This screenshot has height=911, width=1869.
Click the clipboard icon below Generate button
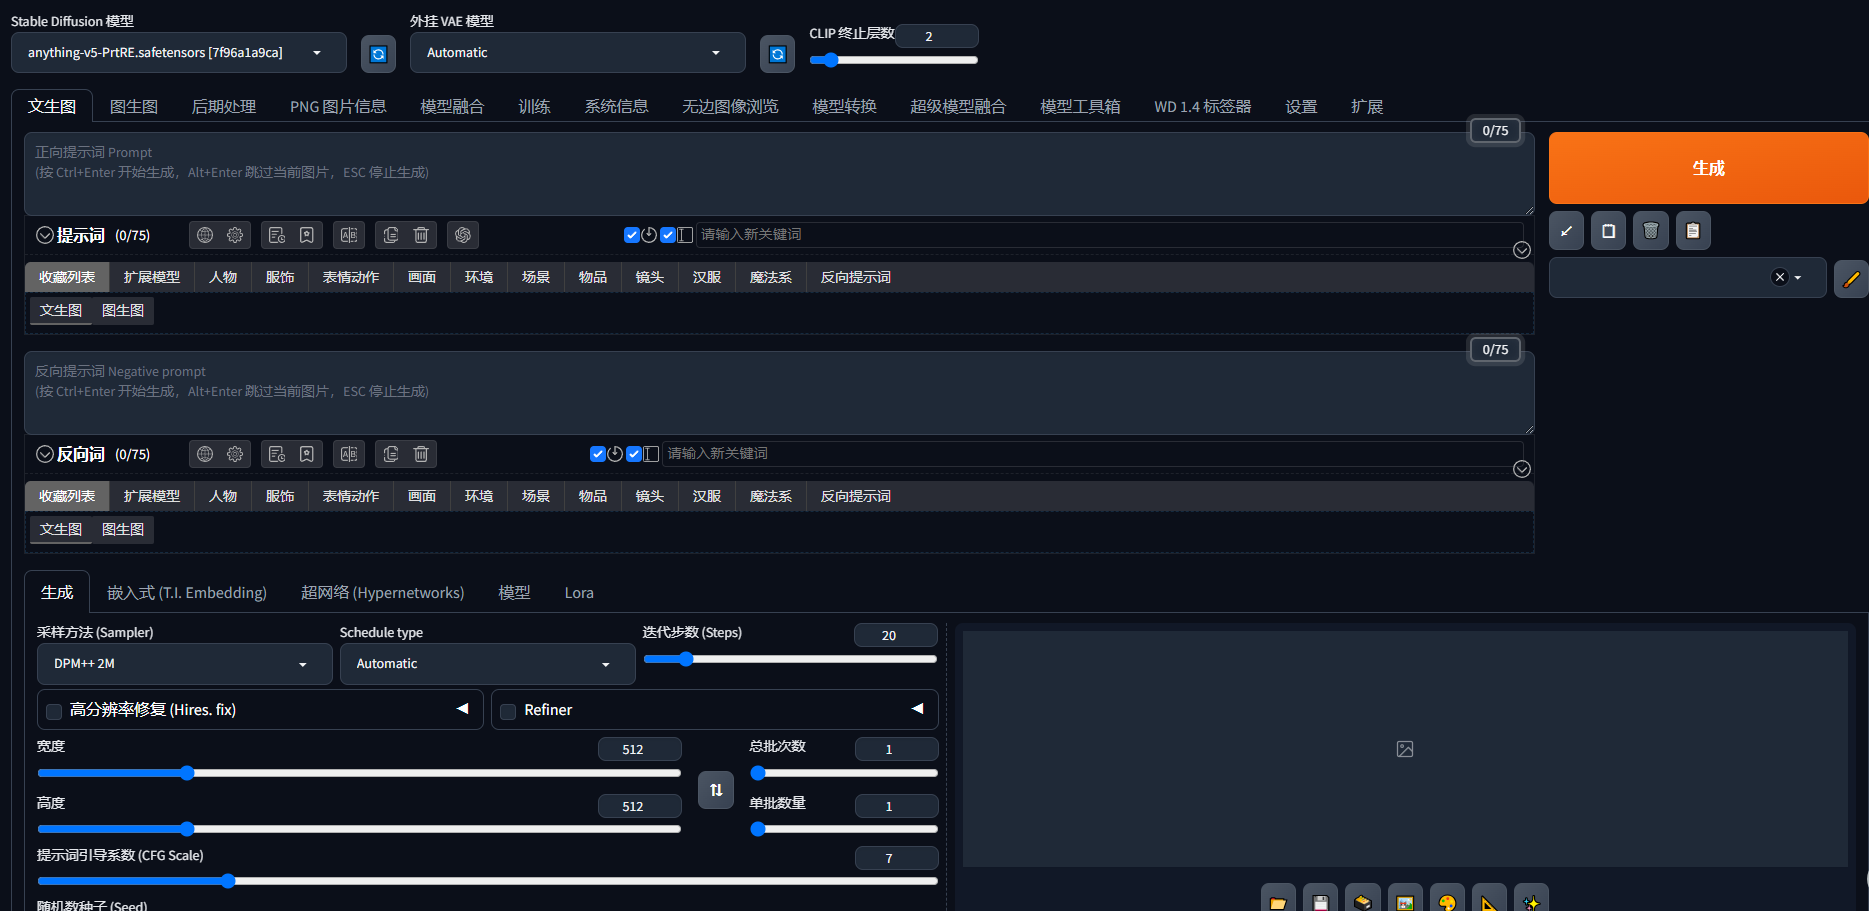click(x=1692, y=231)
